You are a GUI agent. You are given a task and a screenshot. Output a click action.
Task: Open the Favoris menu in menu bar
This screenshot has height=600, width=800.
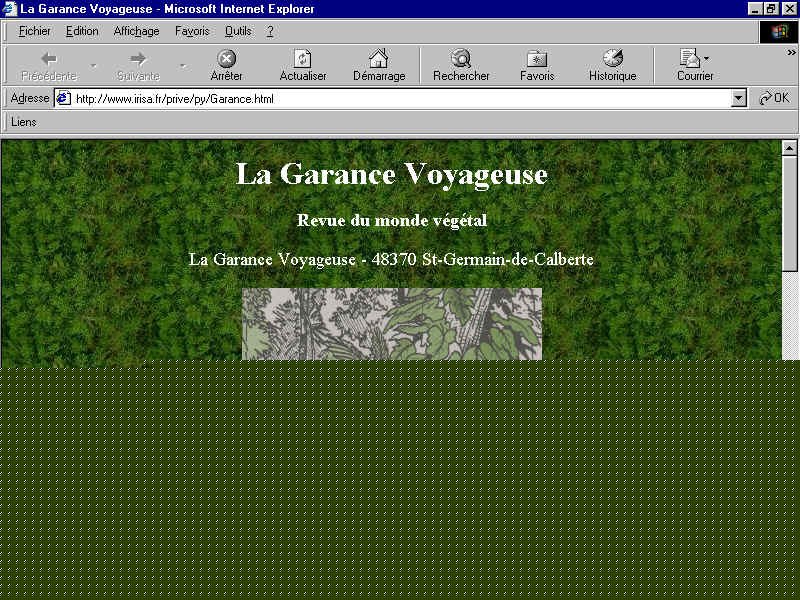pyautogui.click(x=192, y=32)
